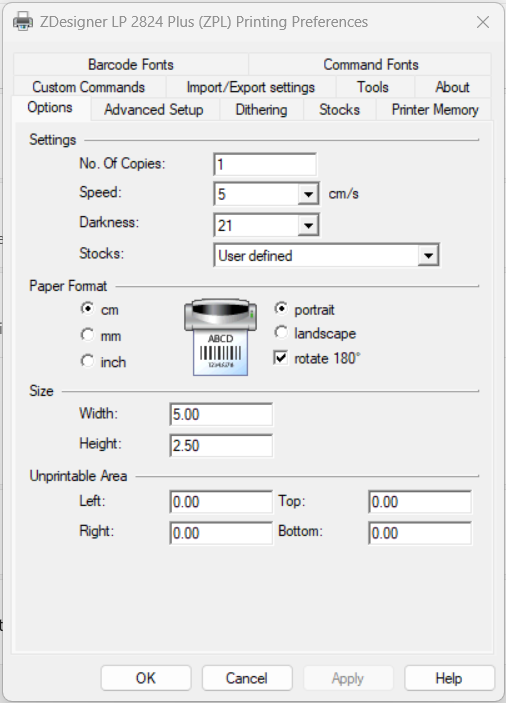This screenshot has height=703, width=506.
Task: Open the Speed dropdown arrow
Action: [308, 194]
